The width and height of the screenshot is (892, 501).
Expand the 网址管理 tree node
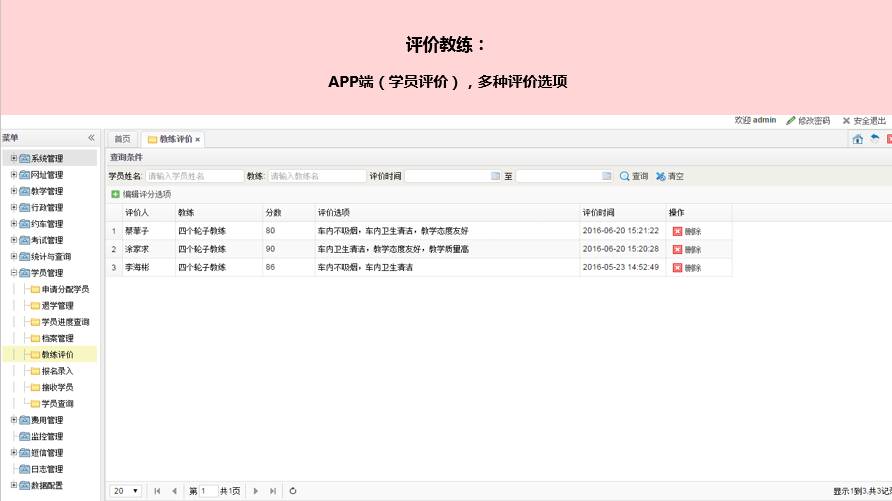click(x=14, y=175)
